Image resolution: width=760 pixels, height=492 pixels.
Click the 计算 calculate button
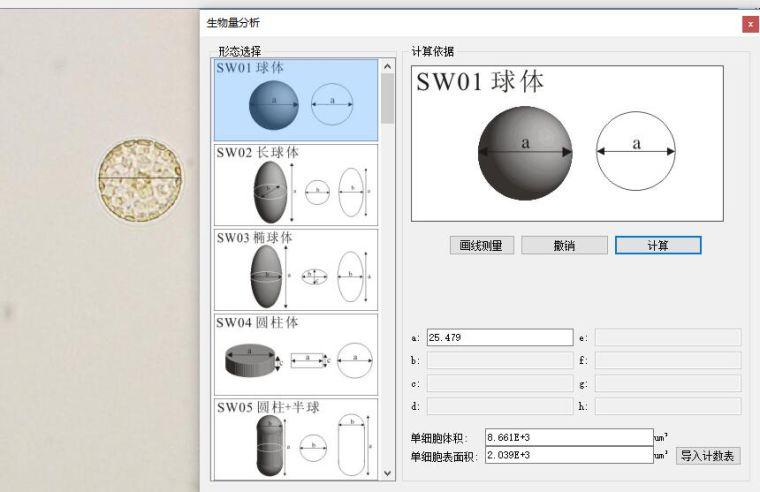[x=657, y=245]
